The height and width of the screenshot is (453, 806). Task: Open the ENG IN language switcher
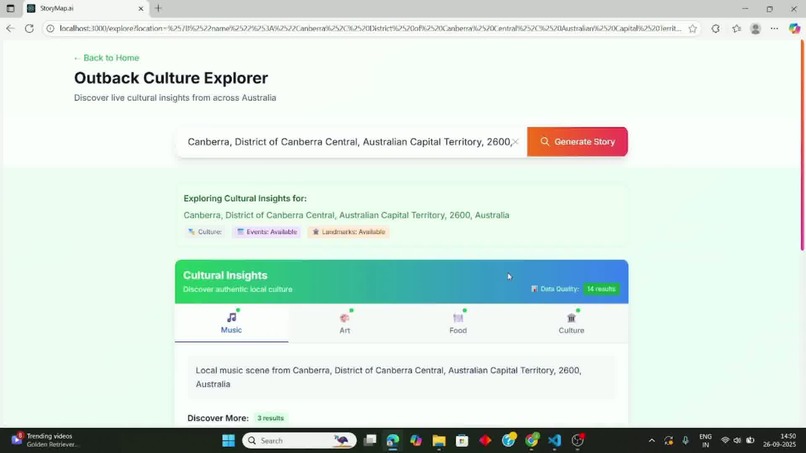pos(705,441)
